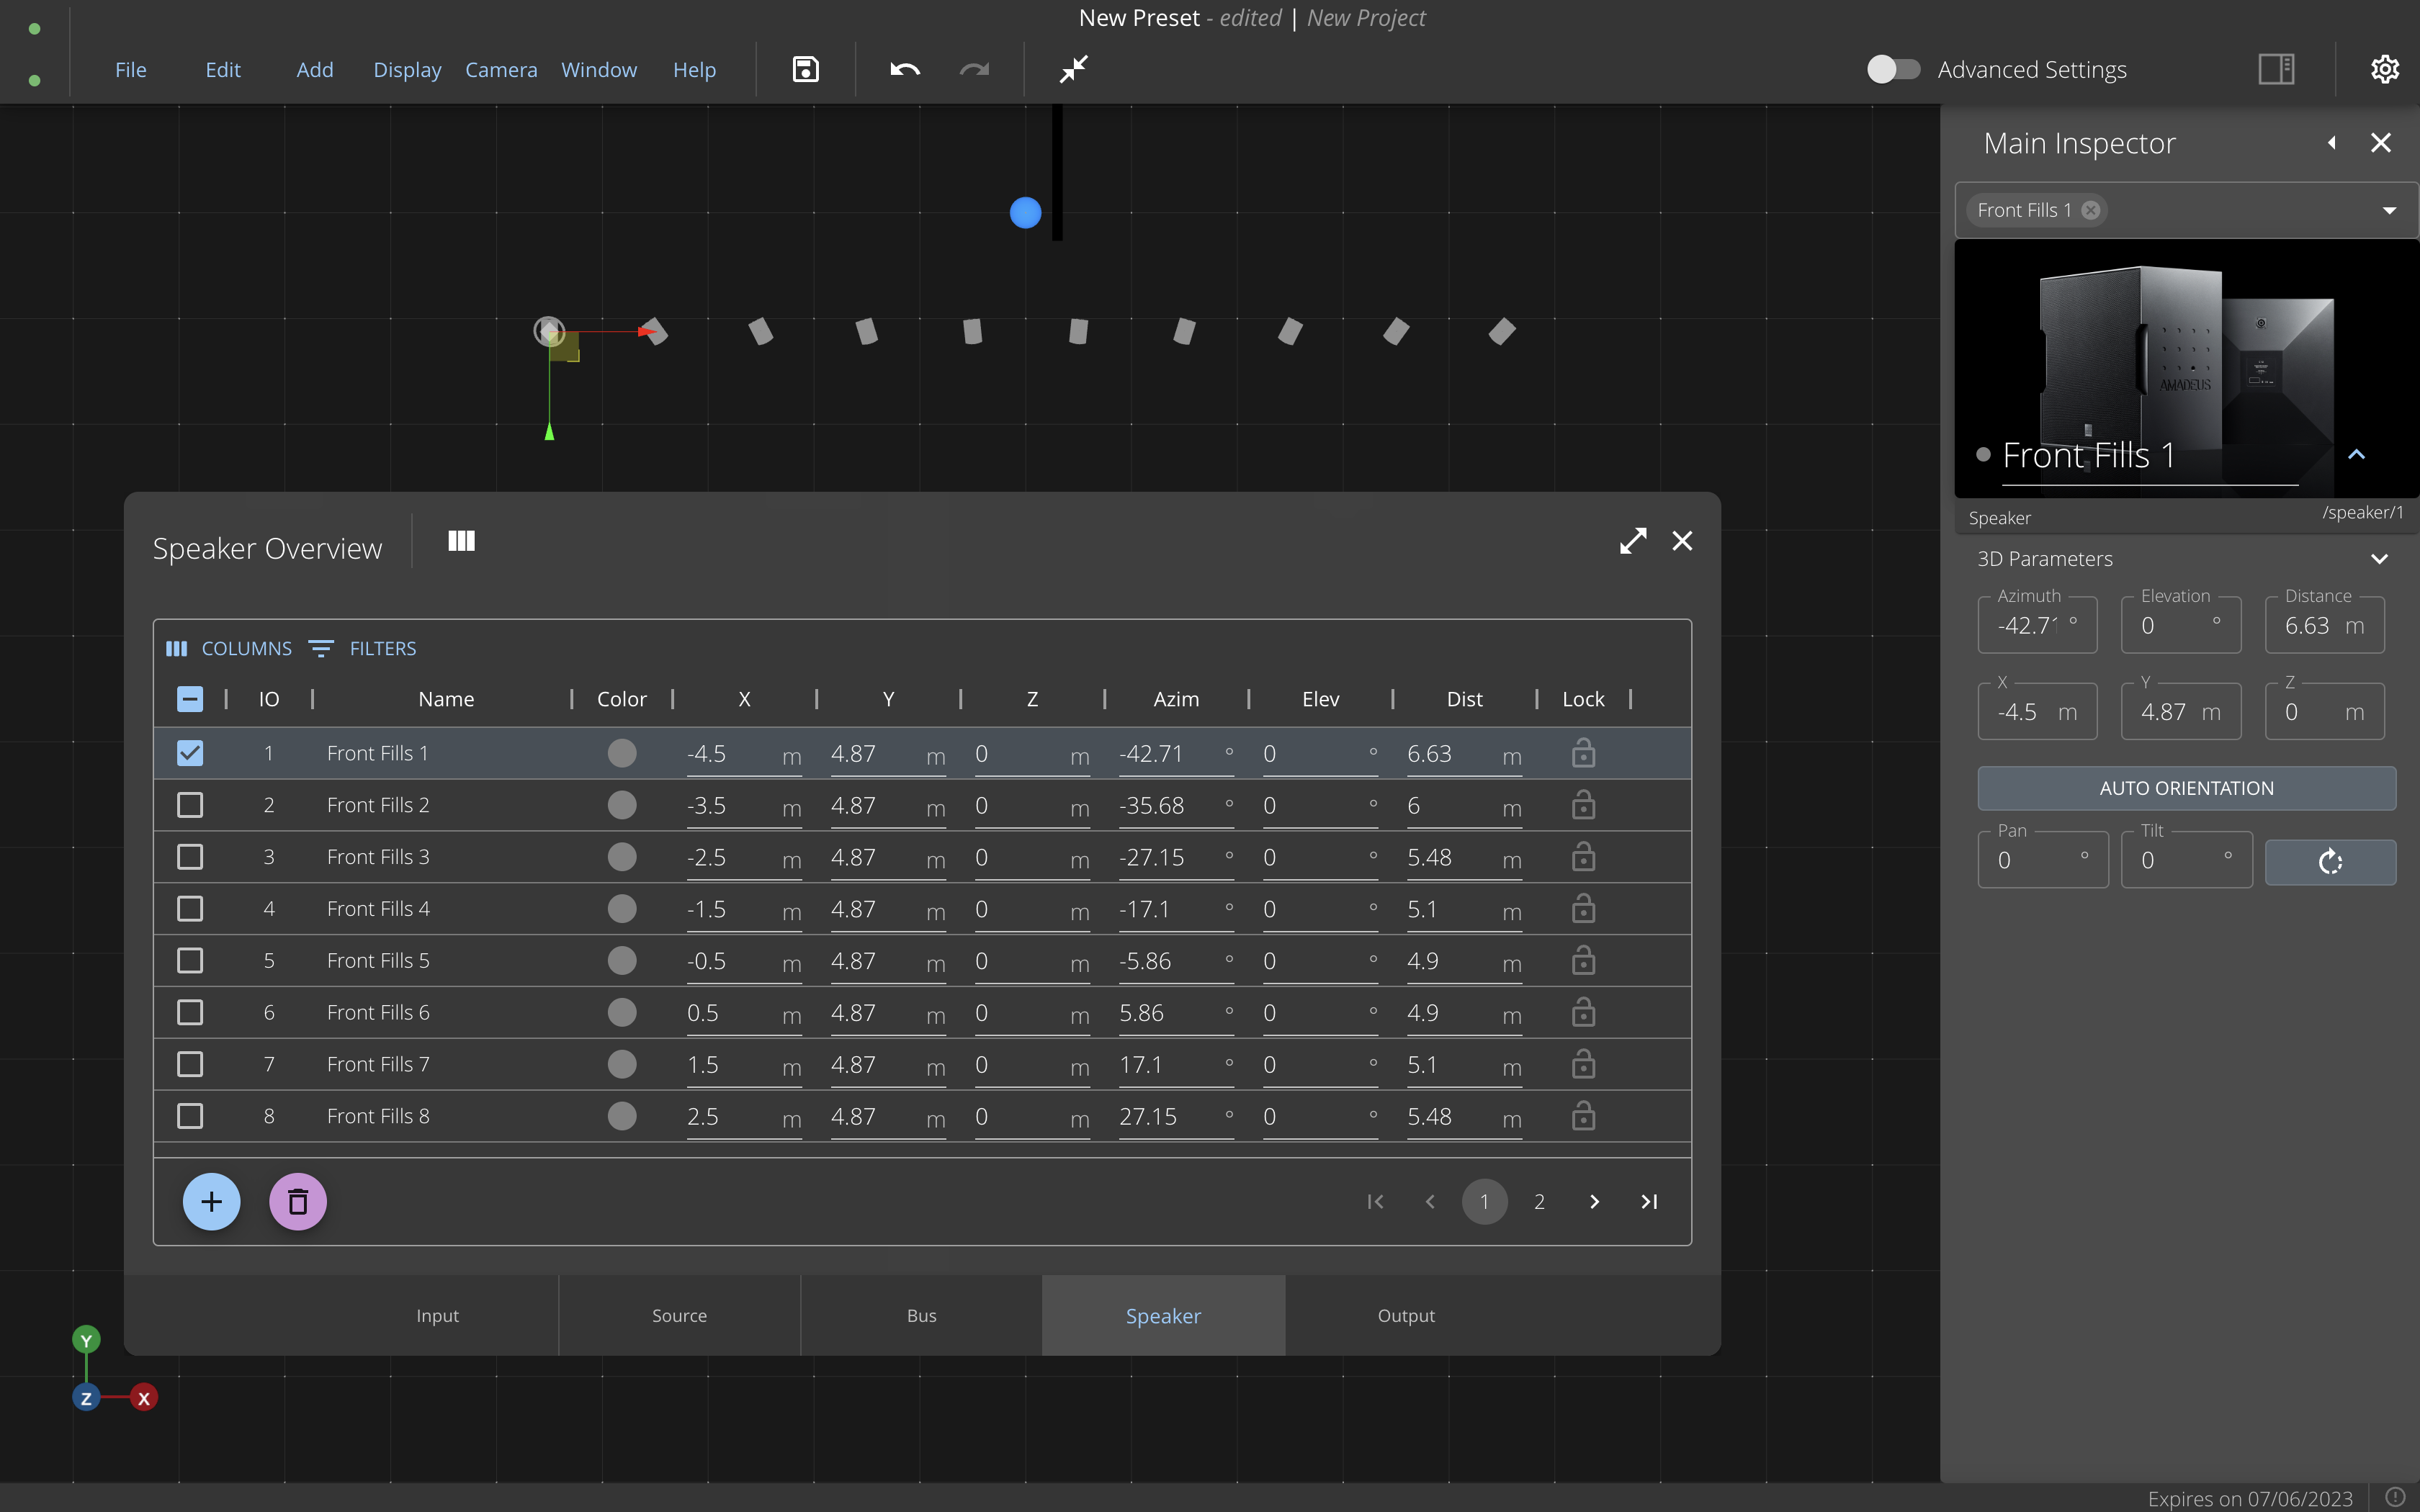The height and width of the screenshot is (1512, 2420).
Task: Open the Camera menu
Action: point(501,70)
